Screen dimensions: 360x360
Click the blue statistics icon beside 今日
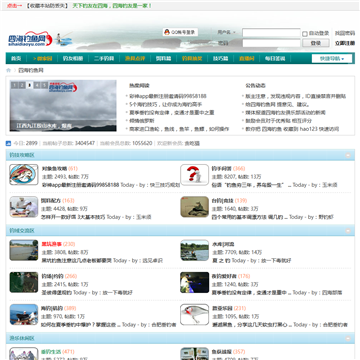click(8, 143)
